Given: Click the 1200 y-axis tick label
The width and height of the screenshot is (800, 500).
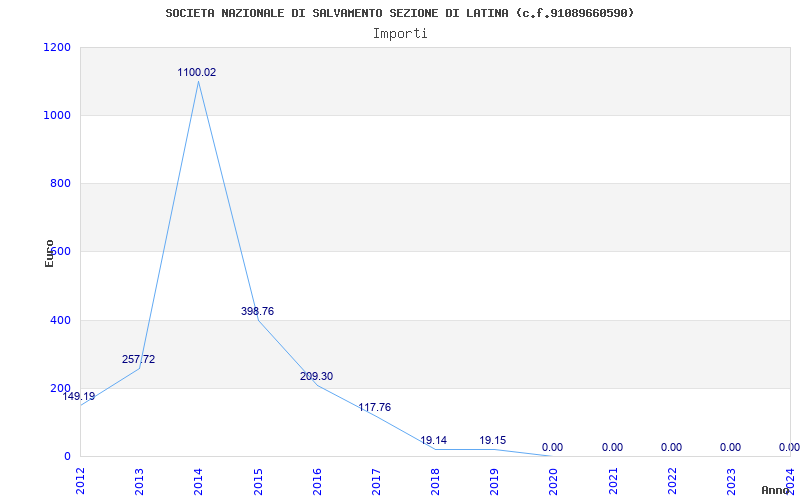Looking at the screenshot, I should (57, 47).
